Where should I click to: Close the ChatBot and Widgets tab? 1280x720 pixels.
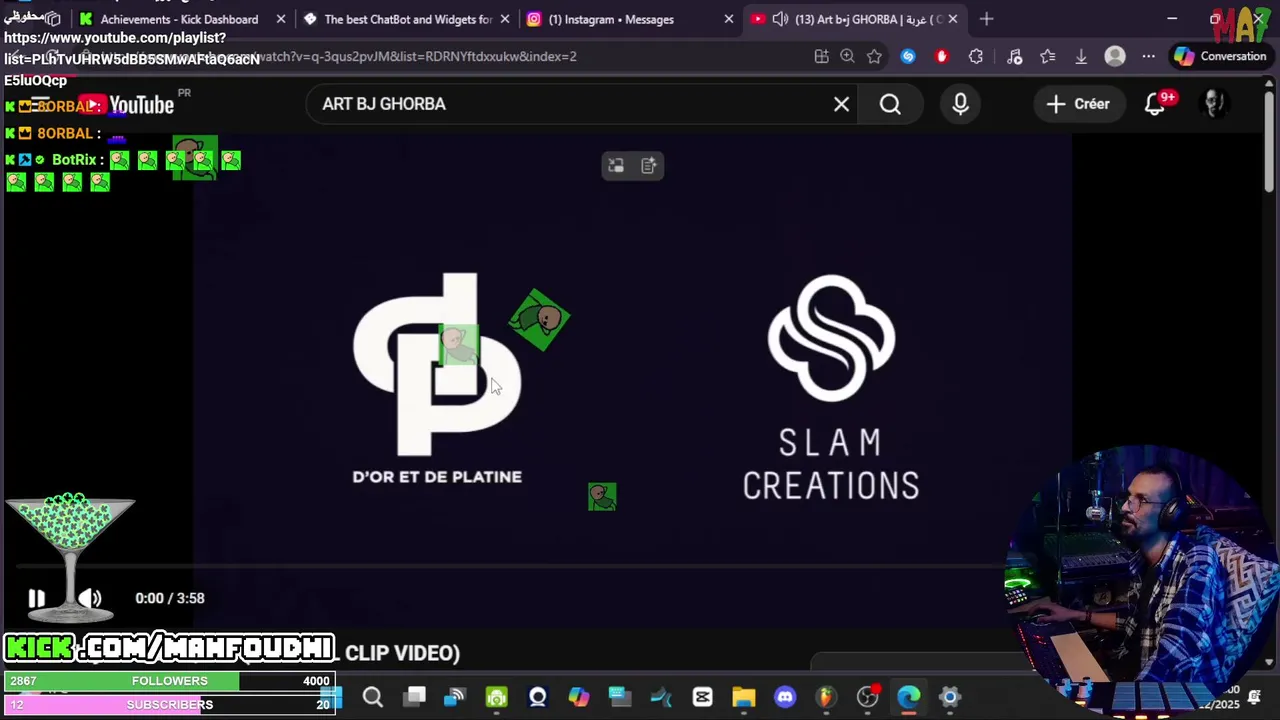click(505, 19)
